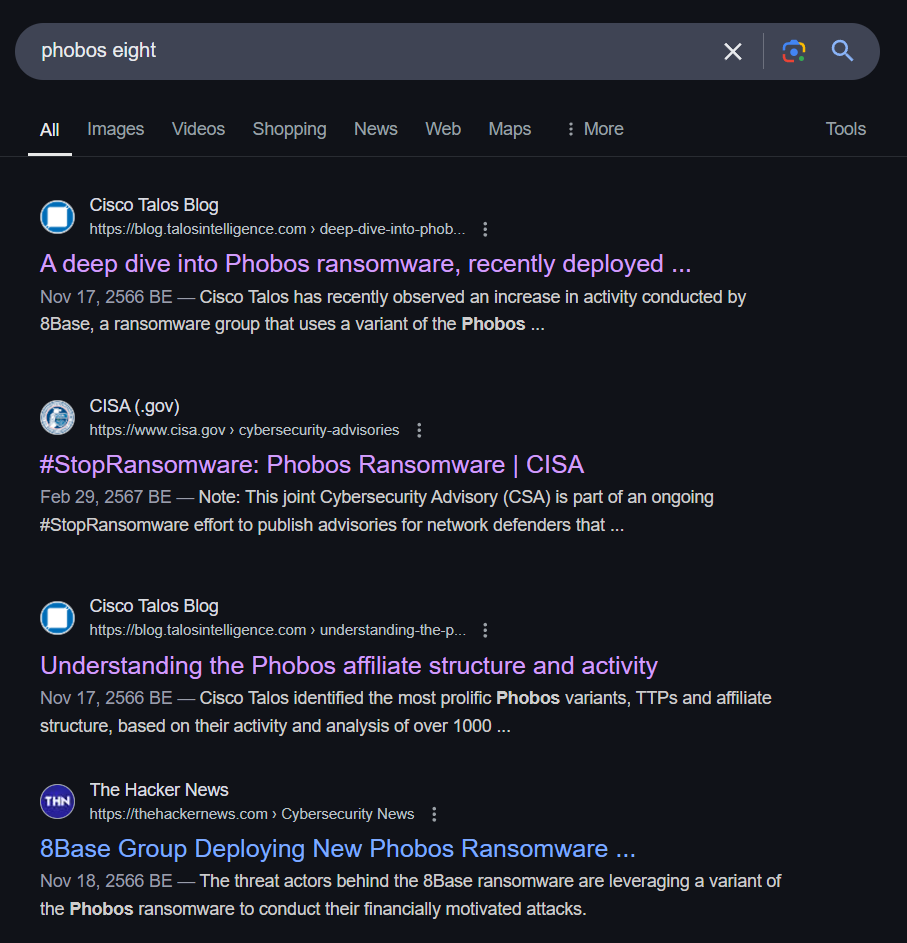Expand the More search filters menu
The image size is (907, 943).
tap(594, 129)
